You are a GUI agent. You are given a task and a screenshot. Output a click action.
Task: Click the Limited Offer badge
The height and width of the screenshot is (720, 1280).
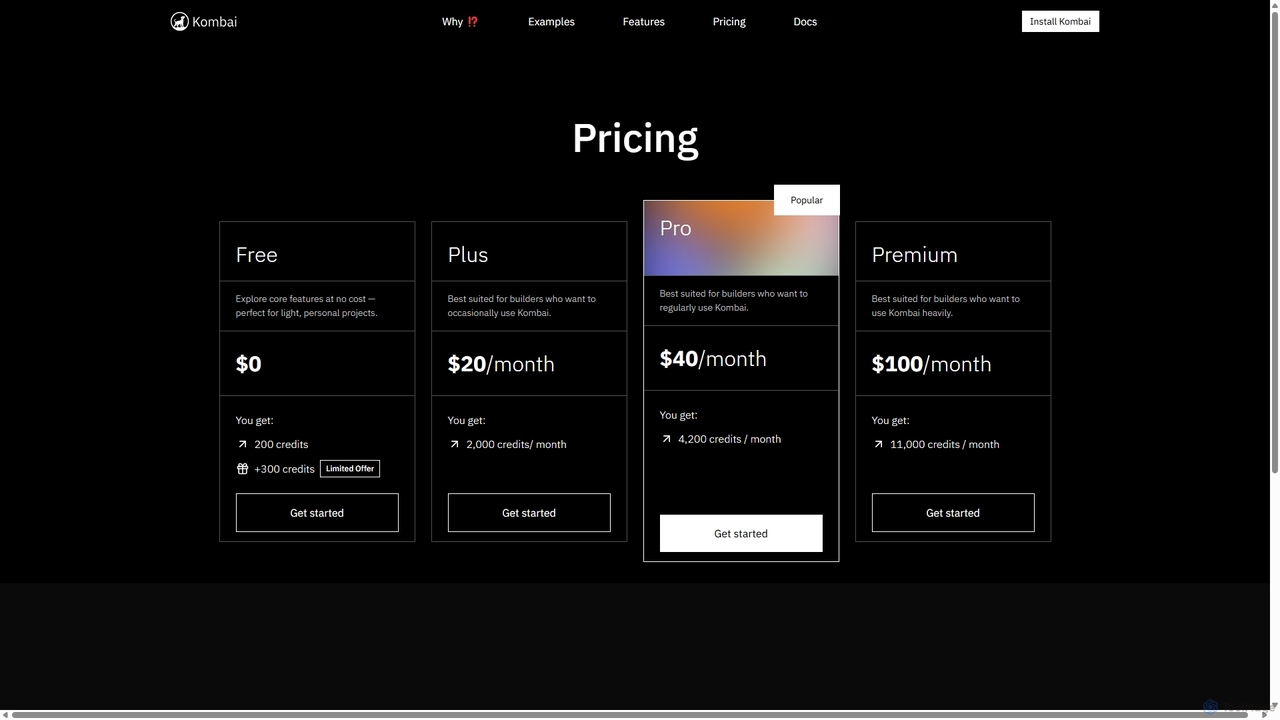(350, 469)
